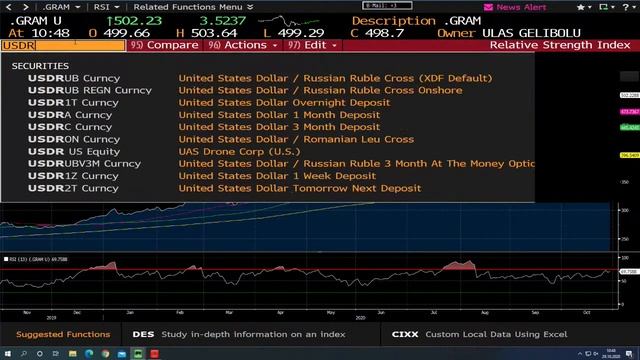Click the last price 502.23 value
The height and width of the screenshot is (360, 640).
134,21
